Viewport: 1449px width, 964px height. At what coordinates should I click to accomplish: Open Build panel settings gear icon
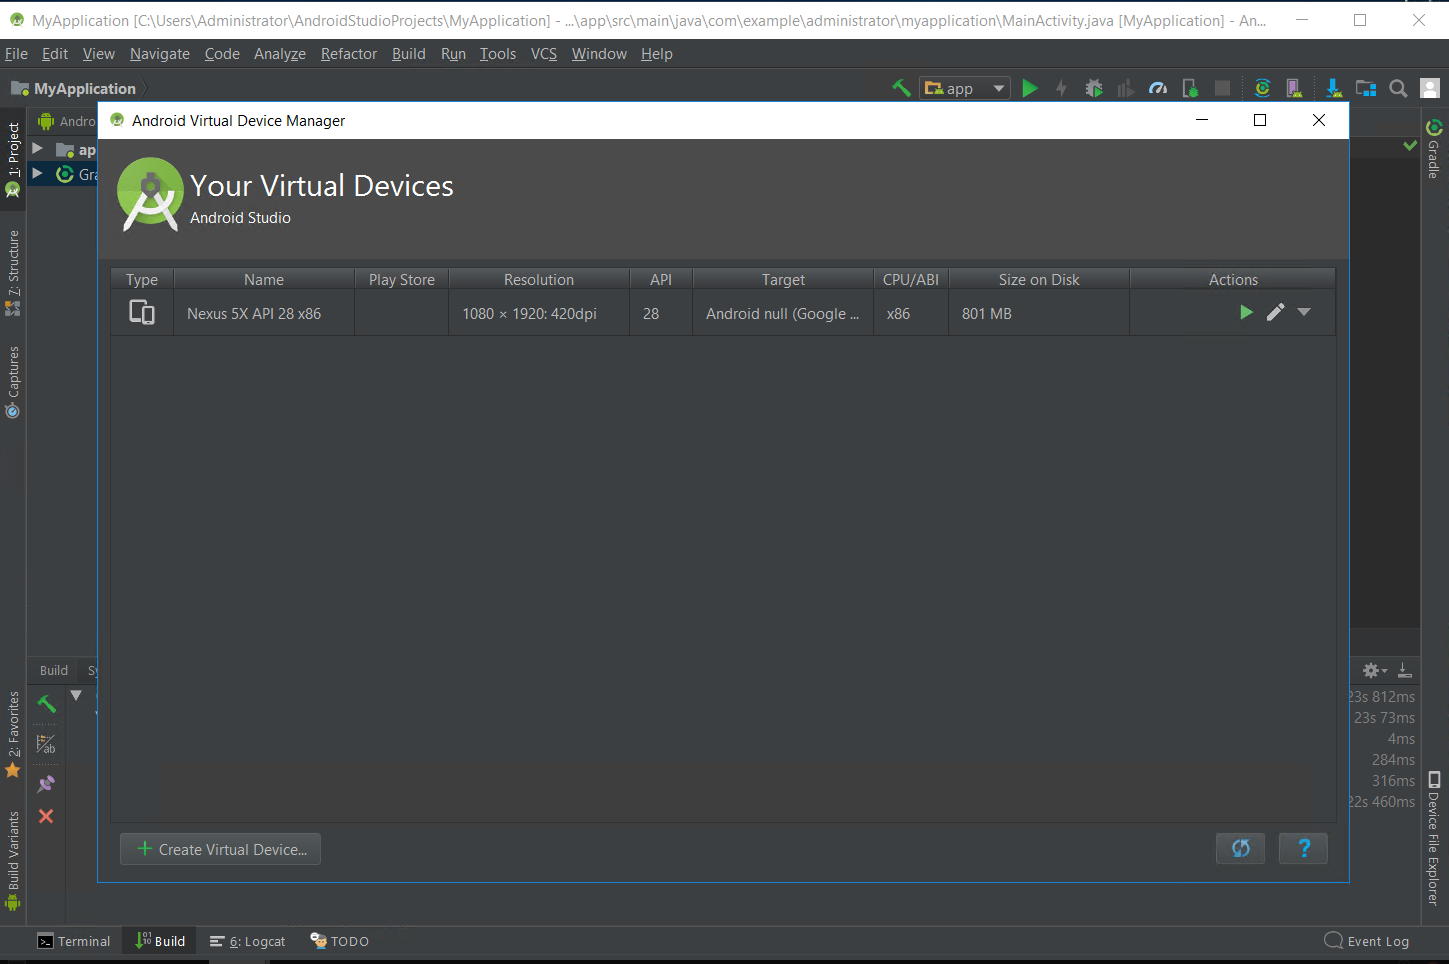pyautogui.click(x=1375, y=670)
